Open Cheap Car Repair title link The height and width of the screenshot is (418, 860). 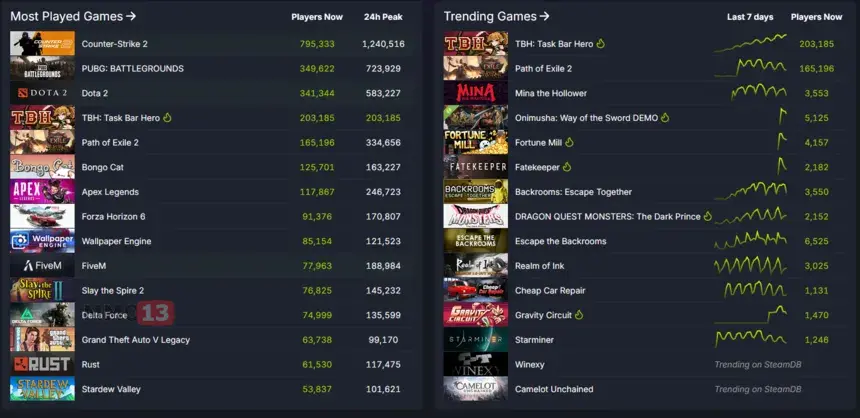click(x=550, y=291)
